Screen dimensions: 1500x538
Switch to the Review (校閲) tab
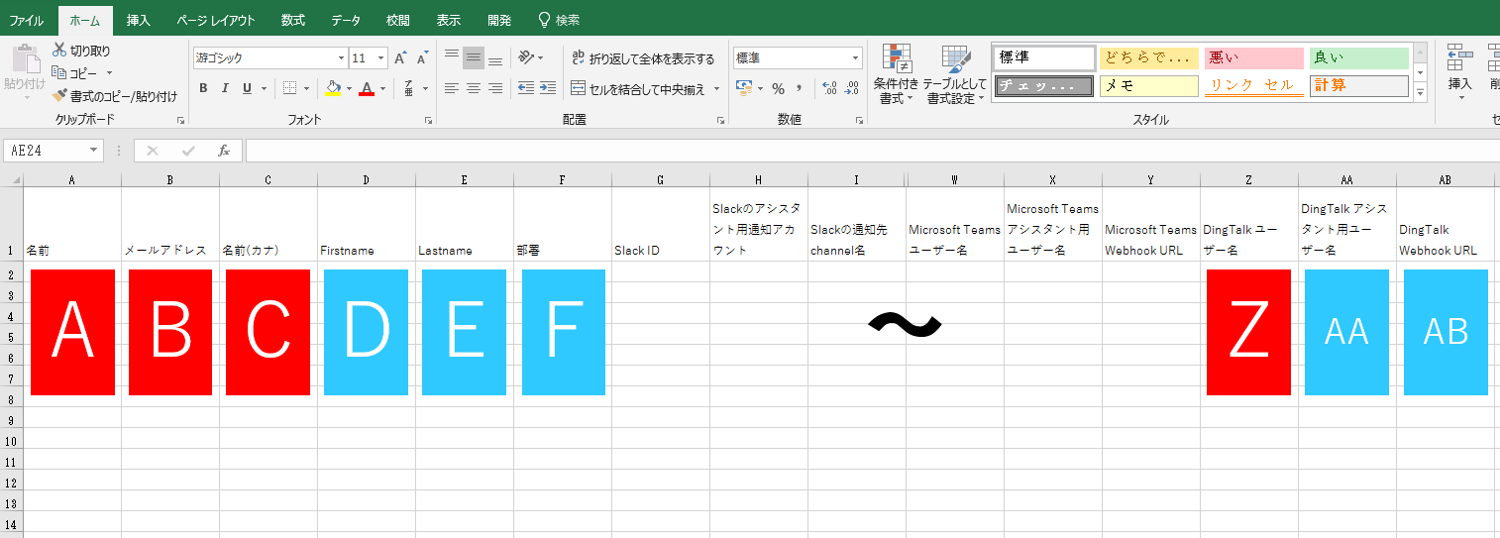[398, 20]
